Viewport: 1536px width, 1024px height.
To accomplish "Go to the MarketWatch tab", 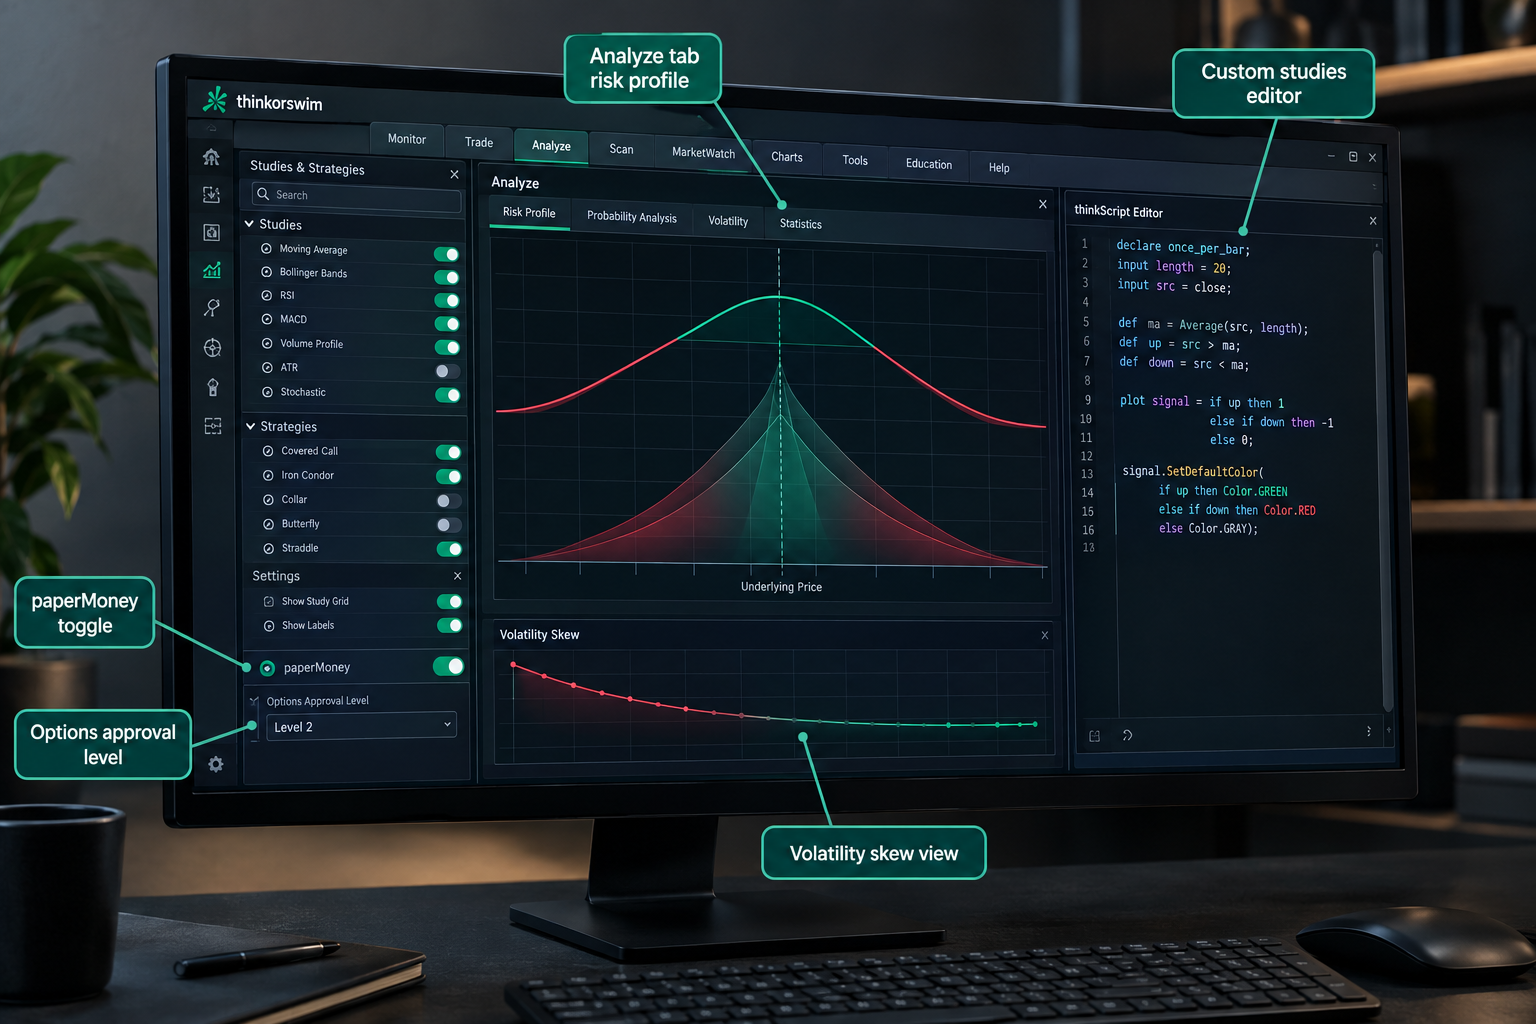I will coord(703,152).
